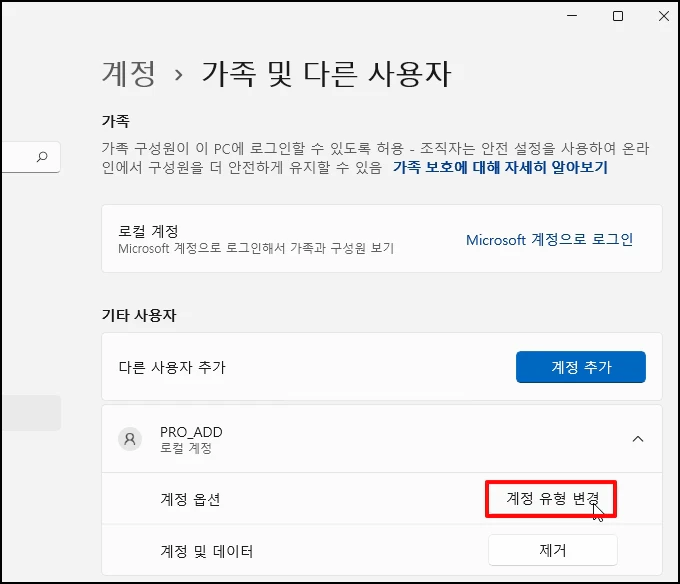
Task: Click the 계정 옵션 label
Action: click(x=190, y=499)
